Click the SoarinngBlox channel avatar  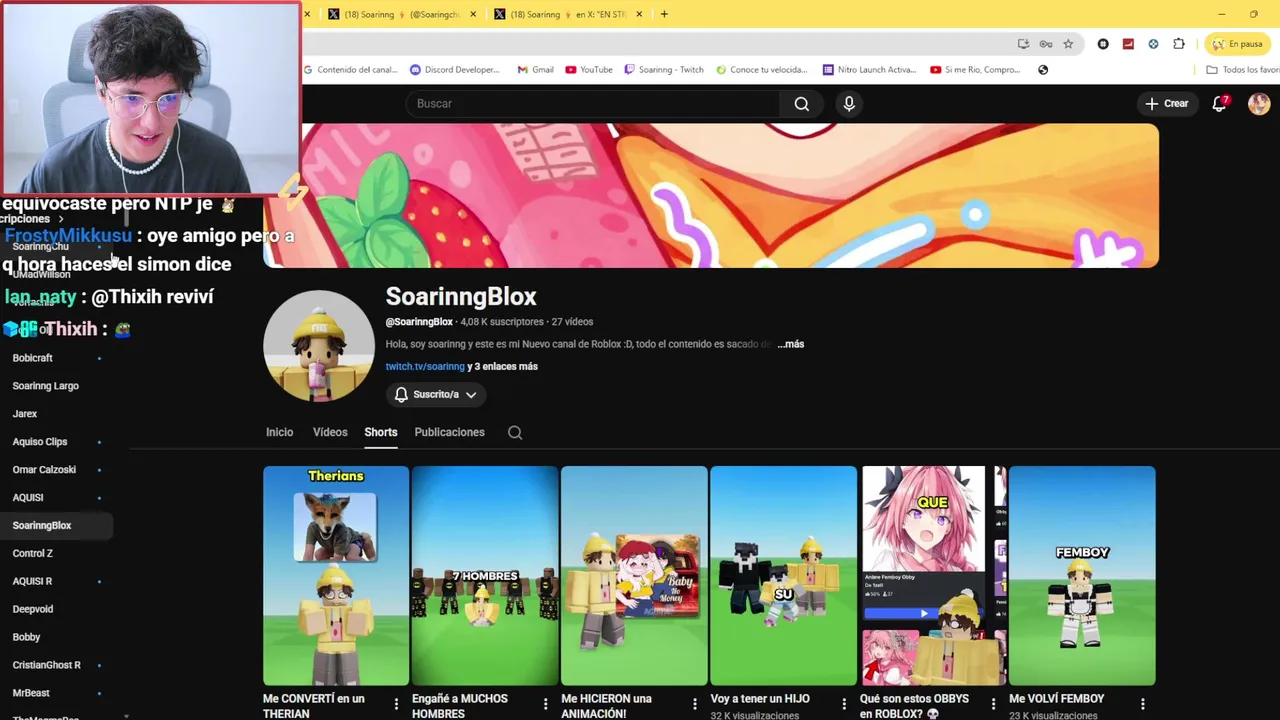point(319,346)
